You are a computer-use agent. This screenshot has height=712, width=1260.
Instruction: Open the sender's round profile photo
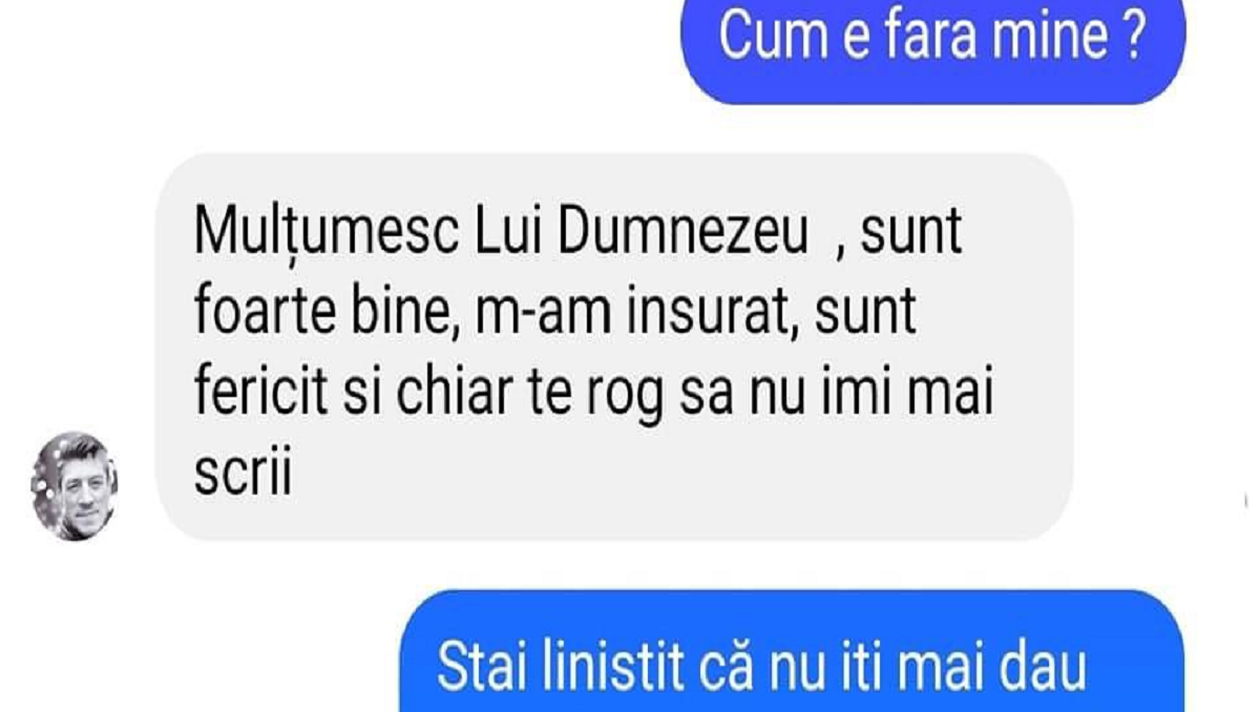coord(73,486)
